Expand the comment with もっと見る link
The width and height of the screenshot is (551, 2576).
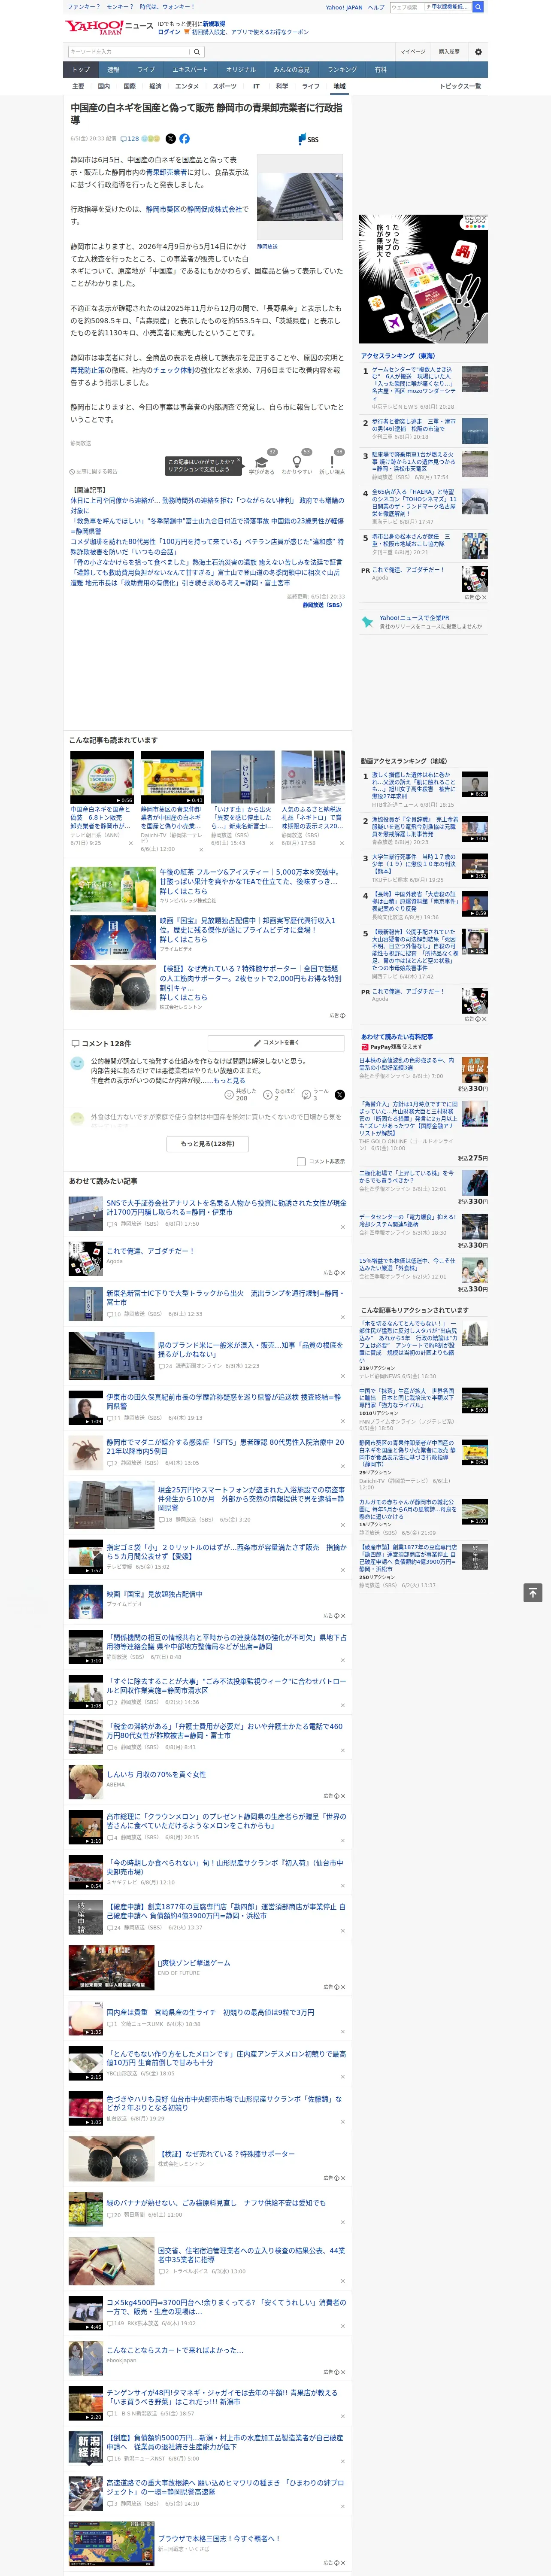[229, 1080]
